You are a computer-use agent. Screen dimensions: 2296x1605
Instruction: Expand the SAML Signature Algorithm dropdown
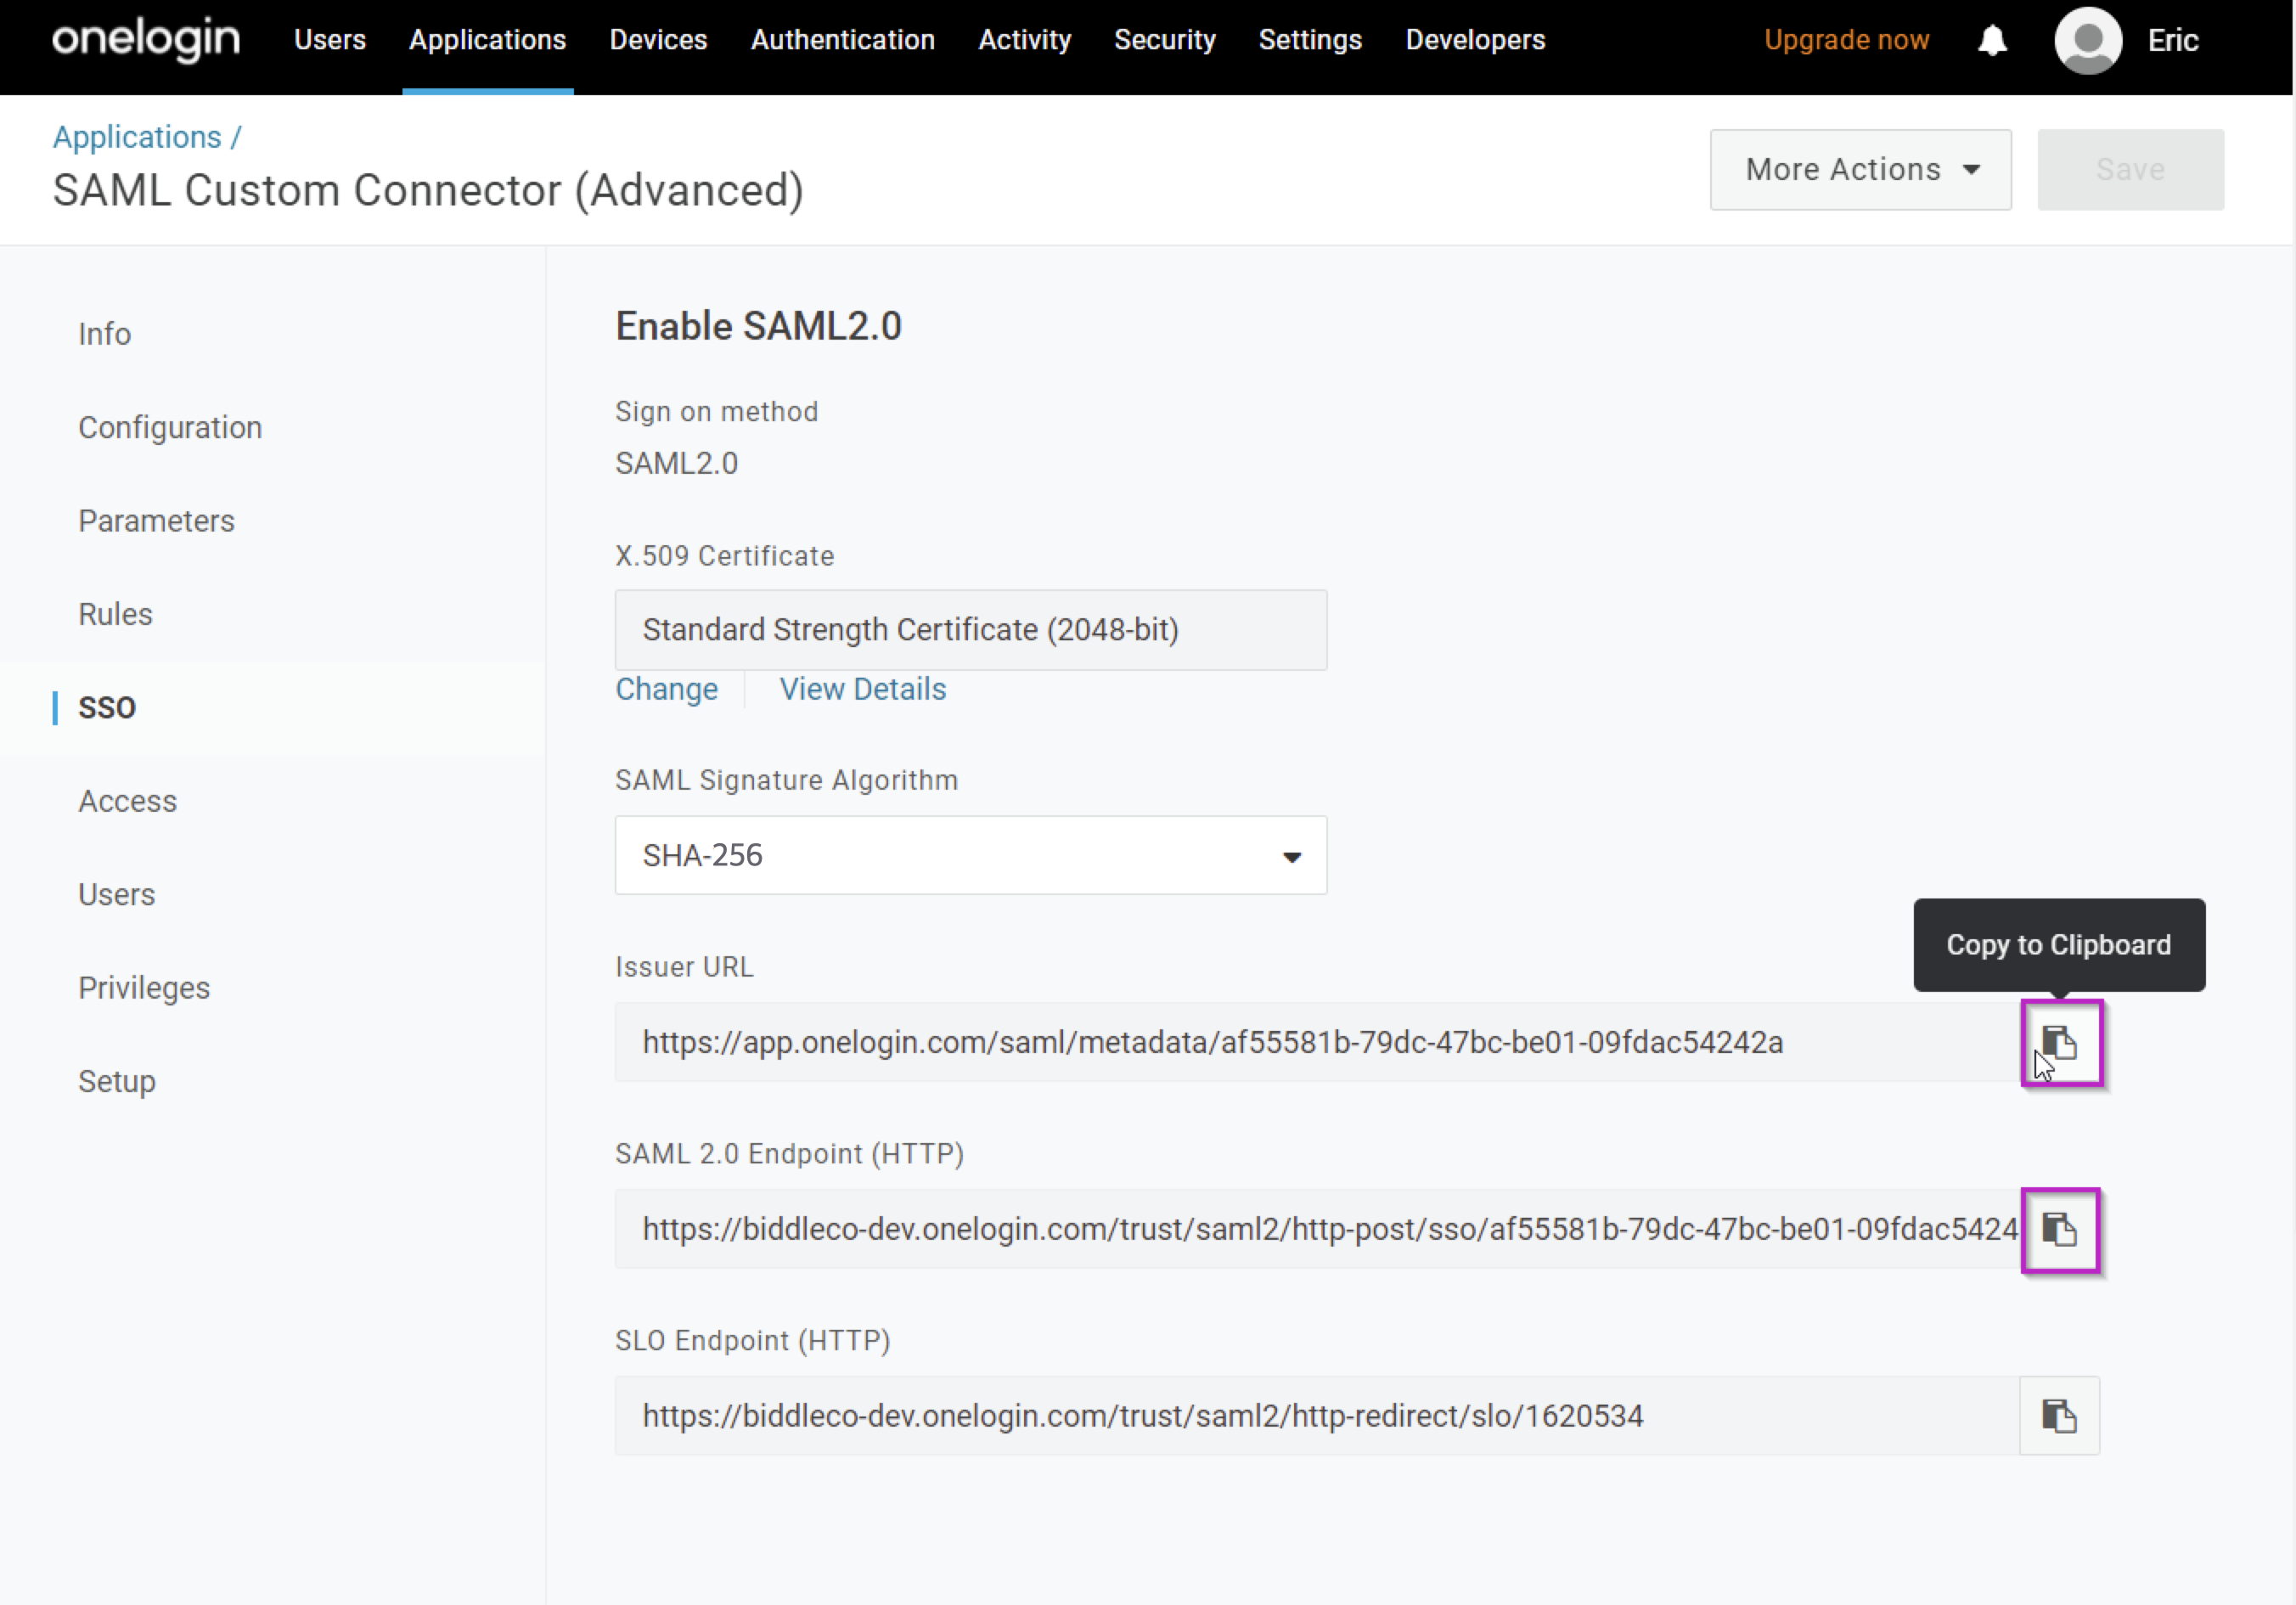[x=970, y=855]
